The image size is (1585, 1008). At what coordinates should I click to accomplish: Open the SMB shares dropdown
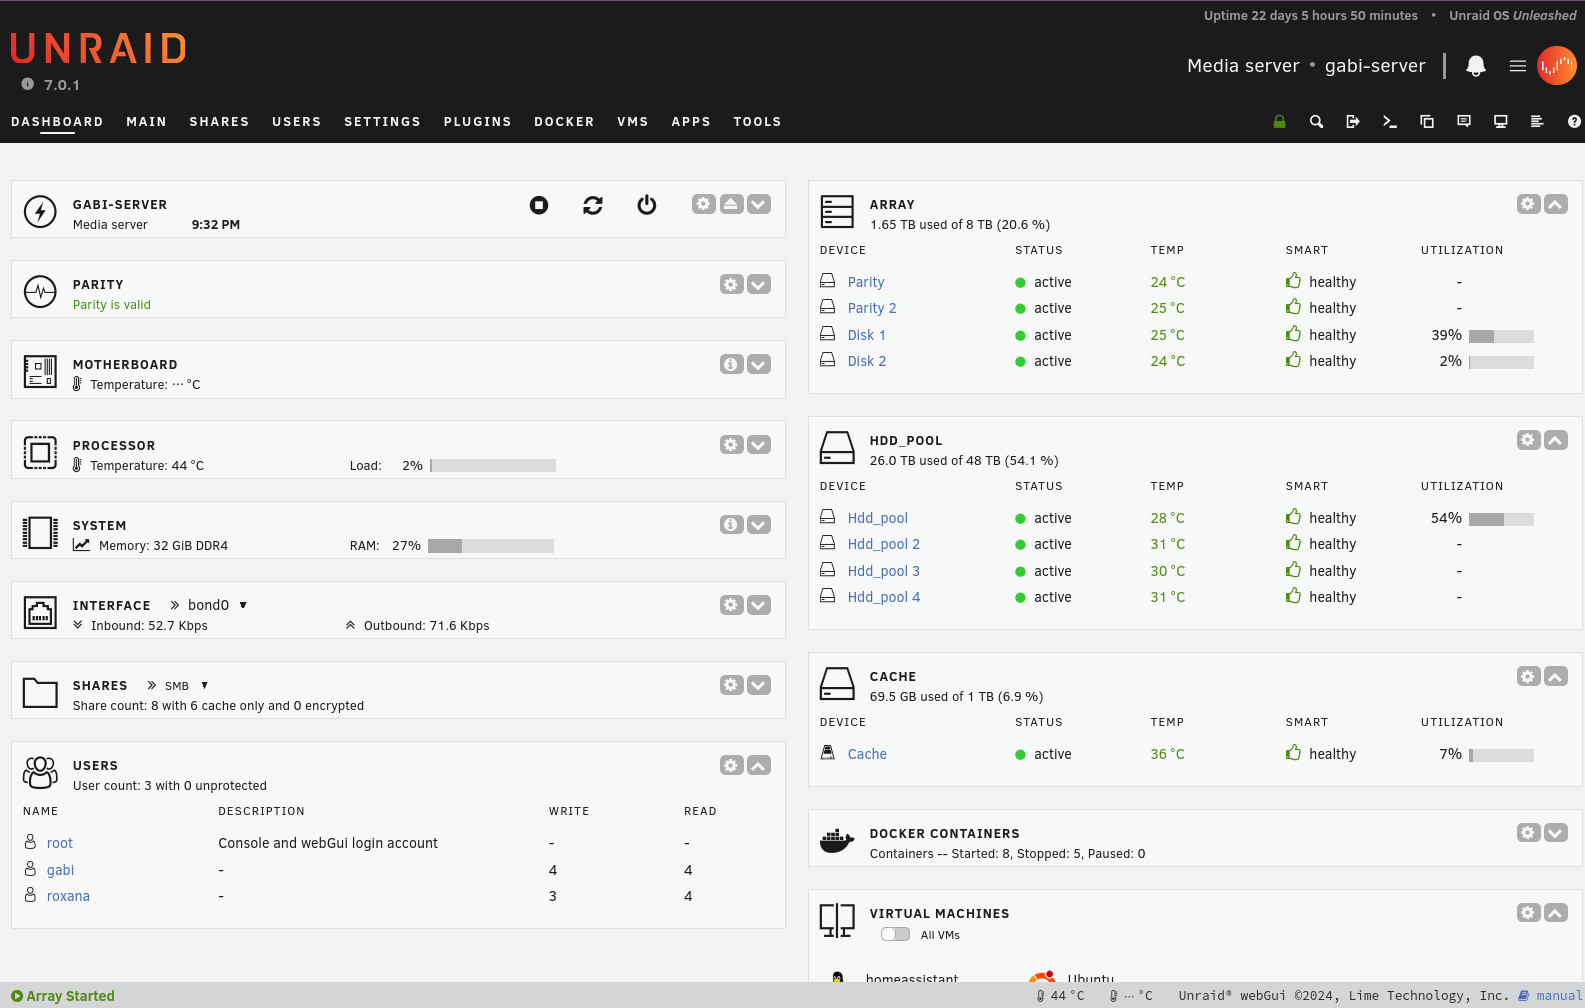click(x=204, y=685)
